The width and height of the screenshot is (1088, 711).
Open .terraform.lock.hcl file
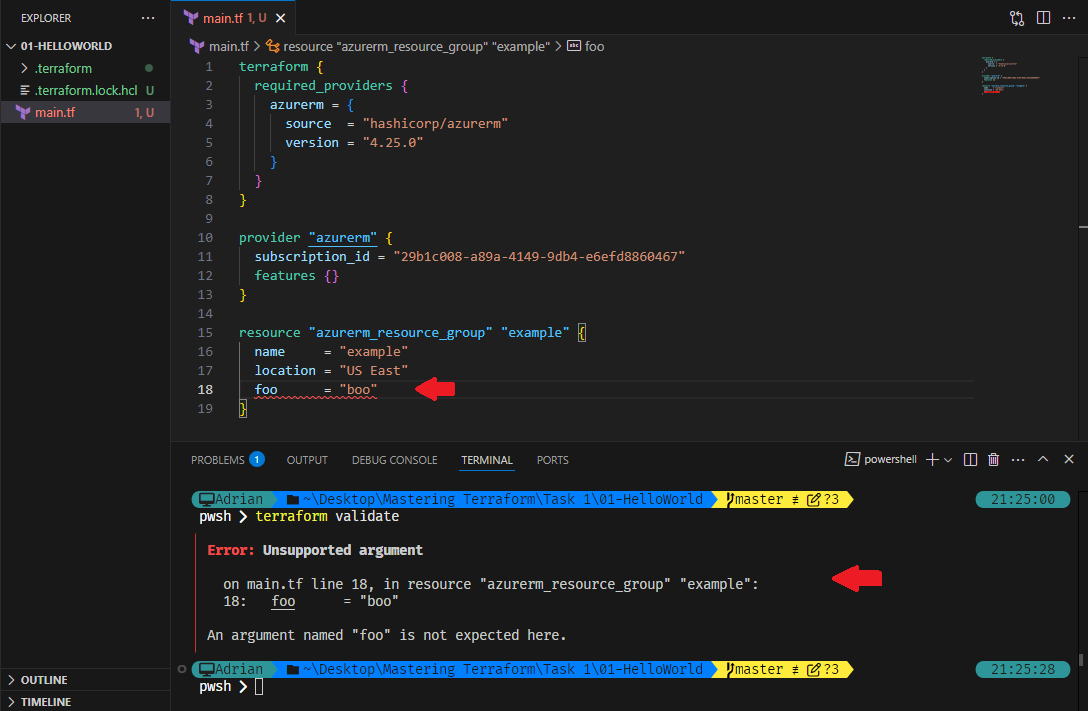click(x=85, y=90)
